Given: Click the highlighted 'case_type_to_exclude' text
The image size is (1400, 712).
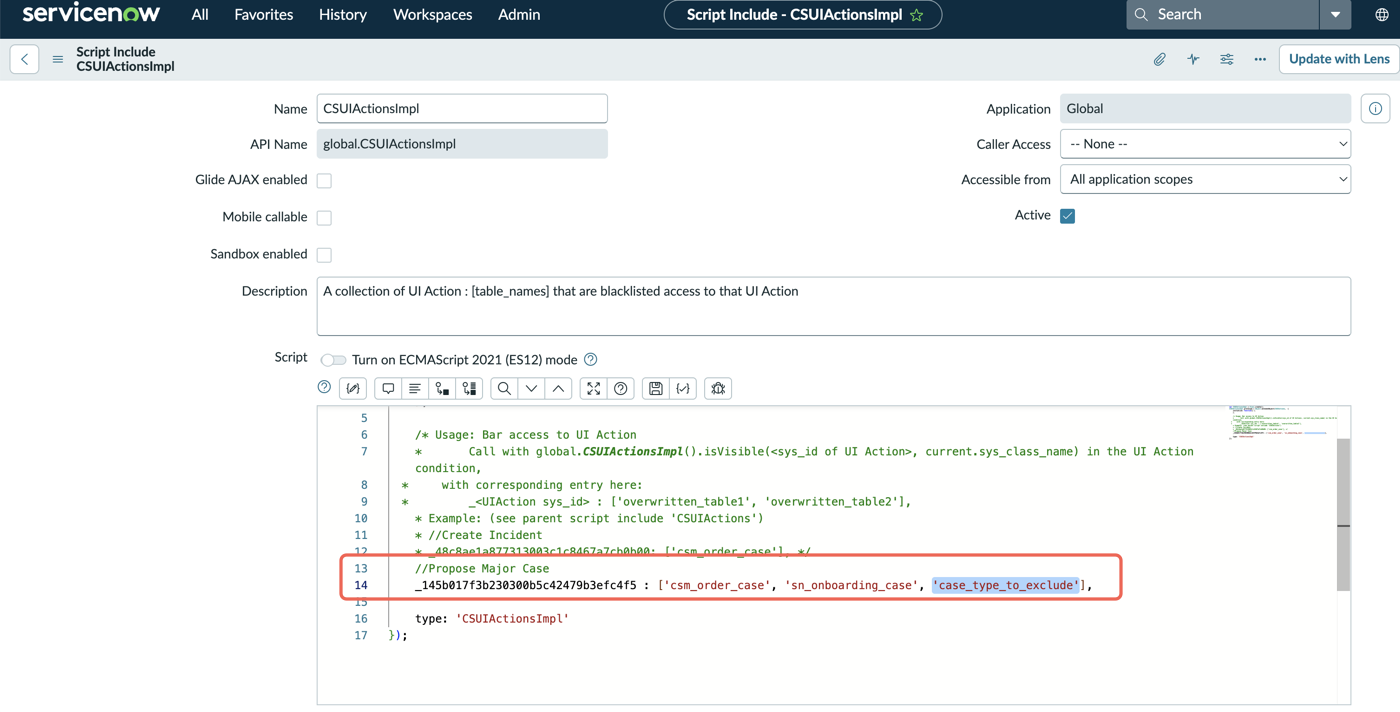Looking at the screenshot, I should pyautogui.click(x=1006, y=585).
